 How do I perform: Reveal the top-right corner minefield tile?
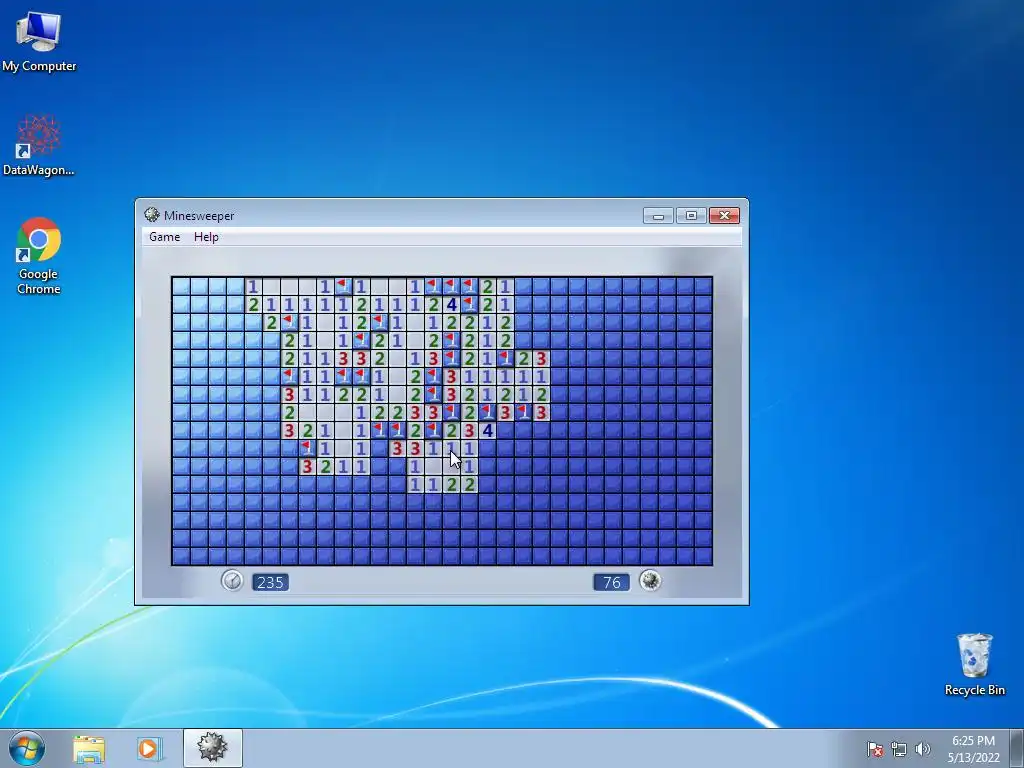click(x=703, y=286)
